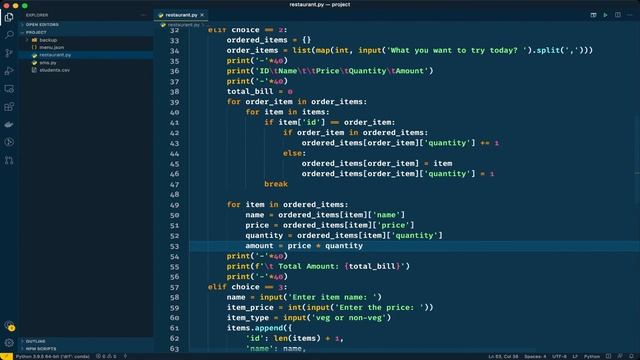
Task: Click line number 47 in the gutter
Action: (174, 184)
